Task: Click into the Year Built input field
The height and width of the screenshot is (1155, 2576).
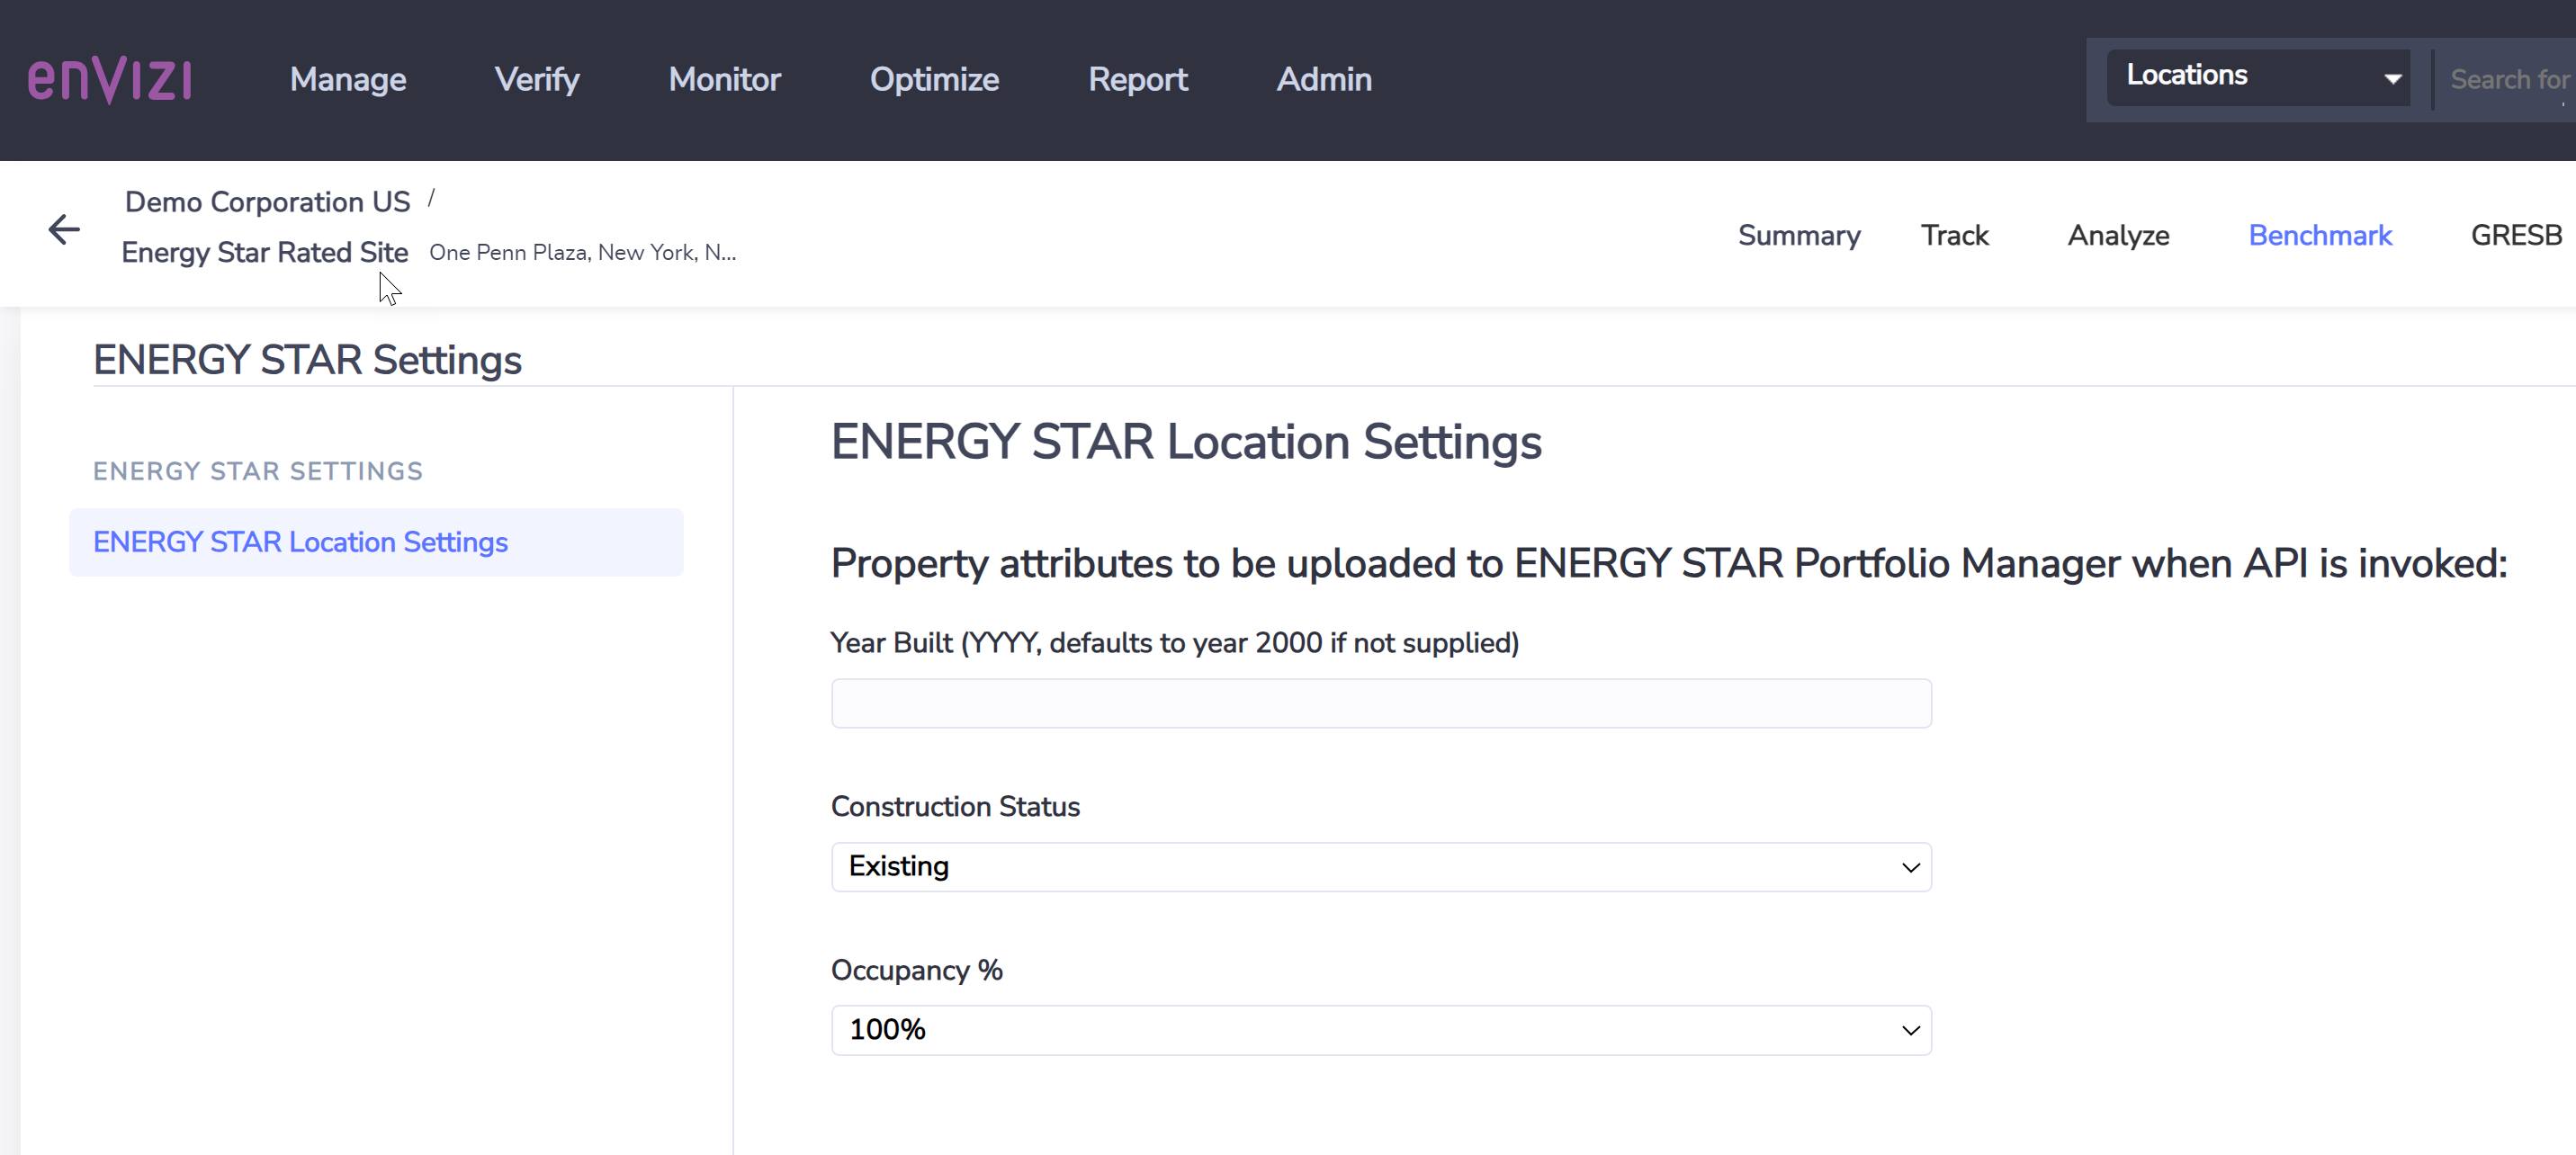Action: (x=1381, y=703)
